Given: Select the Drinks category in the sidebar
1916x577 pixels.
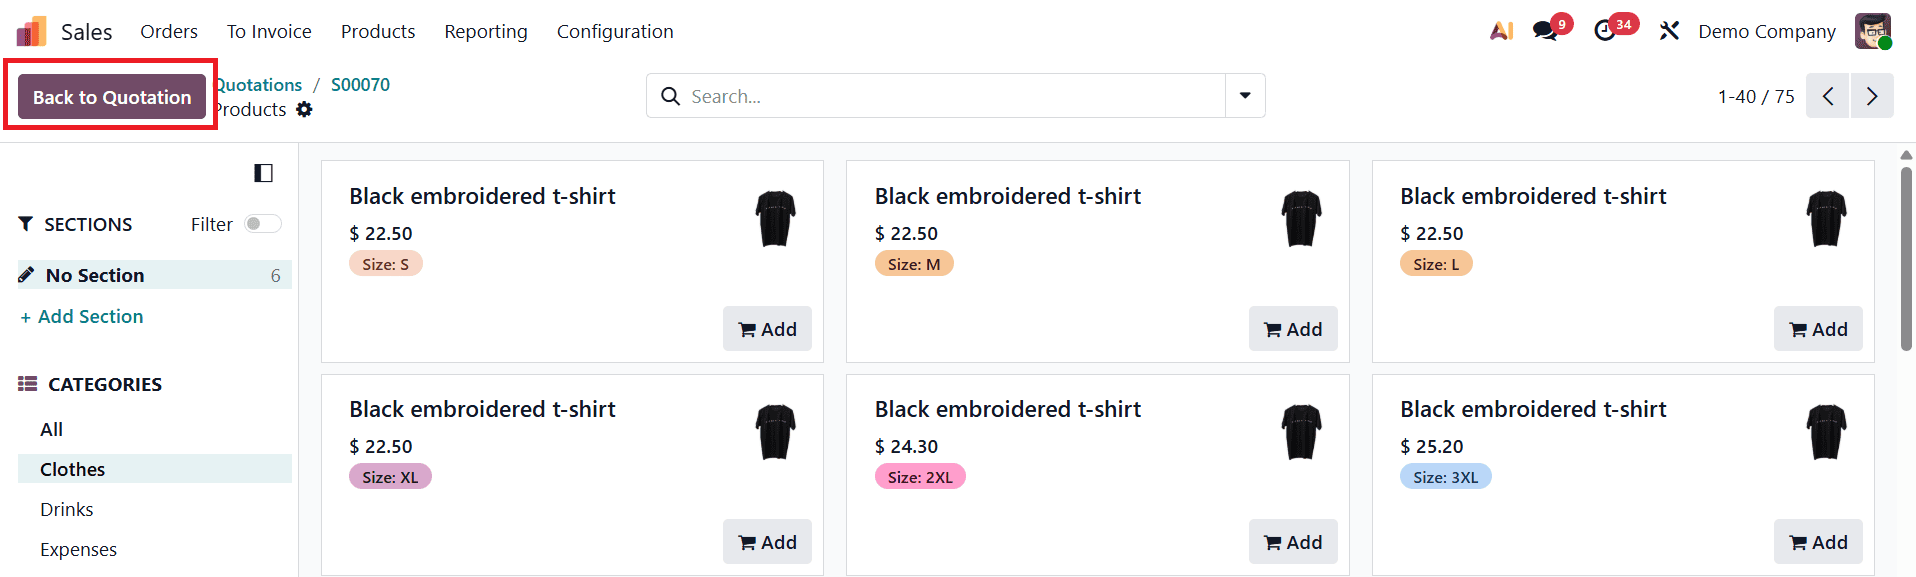Looking at the screenshot, I should 66,508.
